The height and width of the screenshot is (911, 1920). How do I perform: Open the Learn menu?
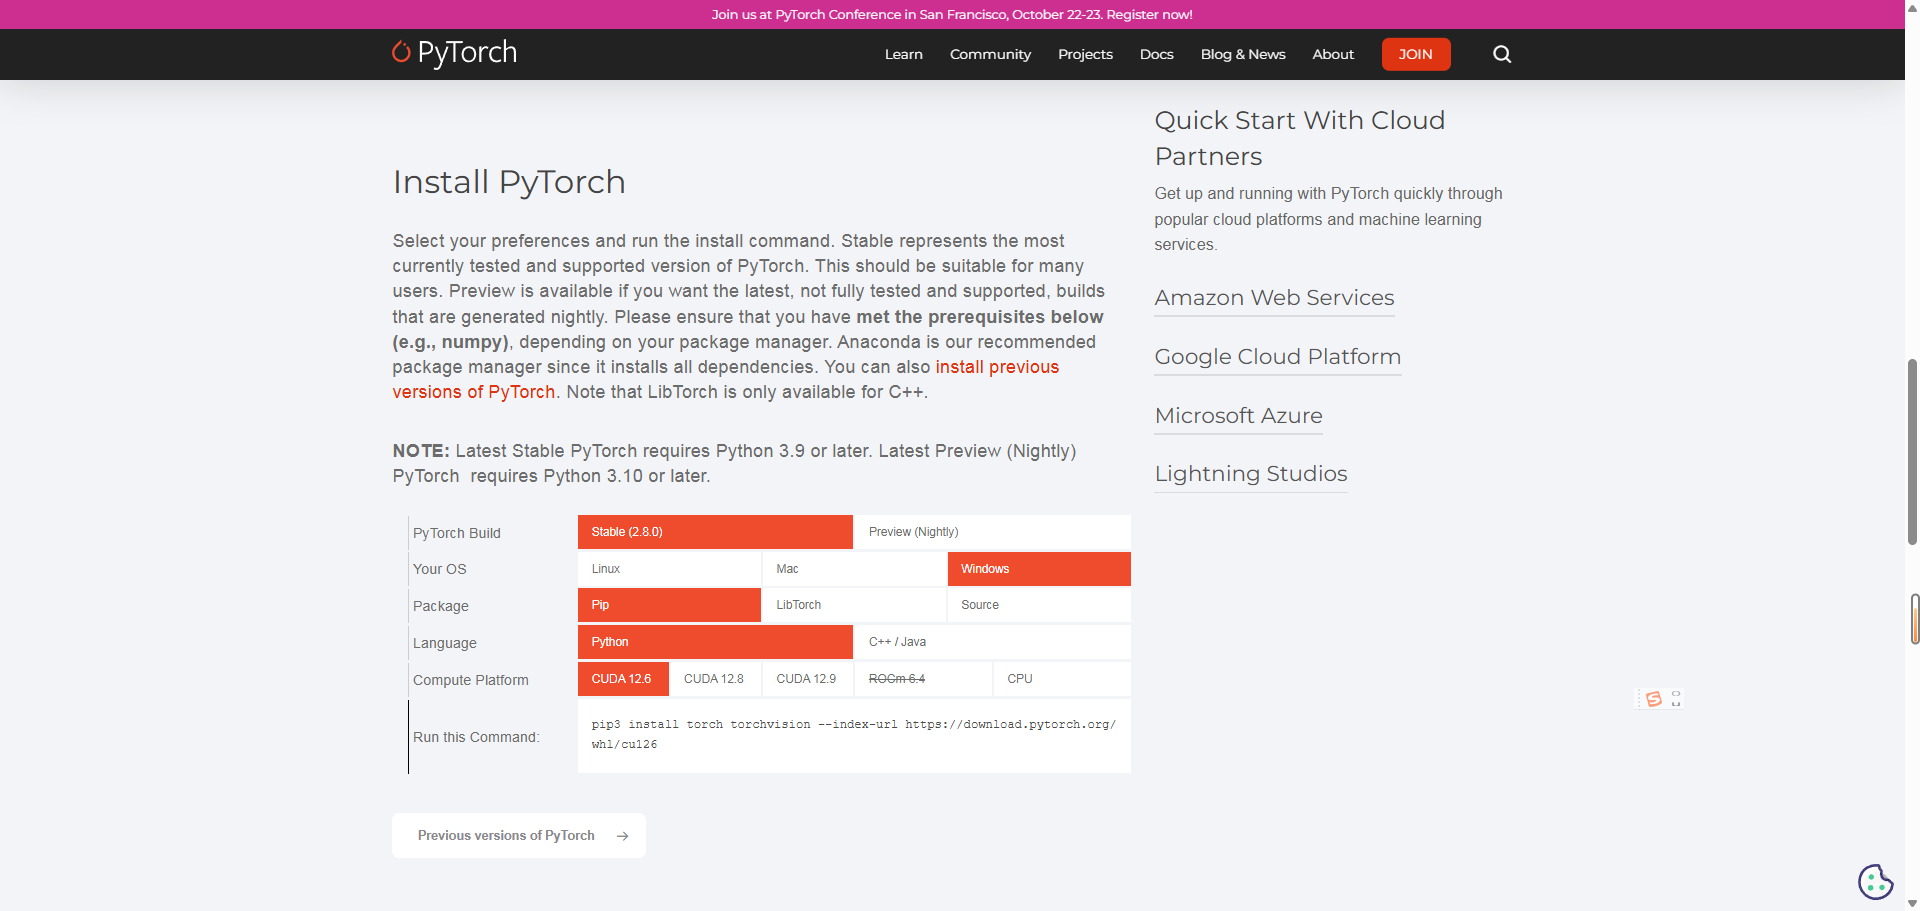click(903, 54)
